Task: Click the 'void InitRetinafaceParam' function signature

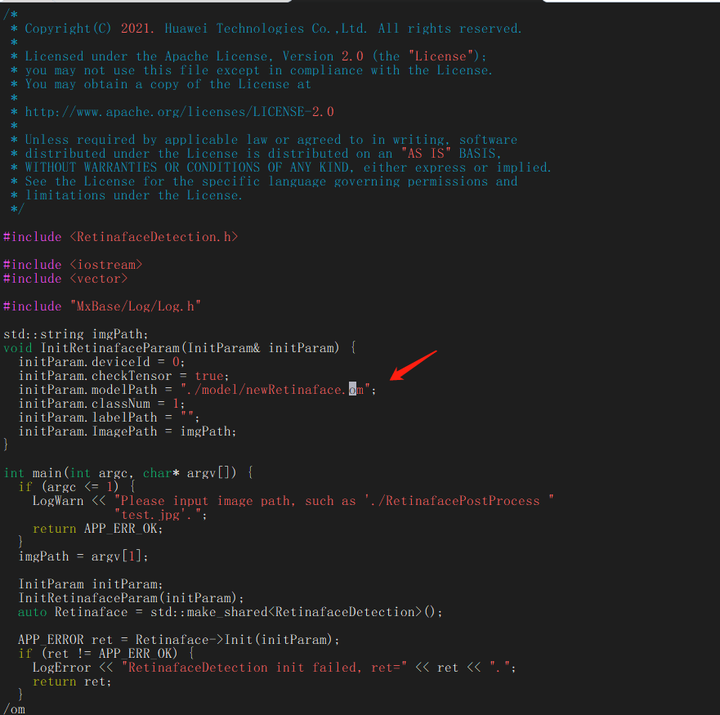Action: pos(180,348)
